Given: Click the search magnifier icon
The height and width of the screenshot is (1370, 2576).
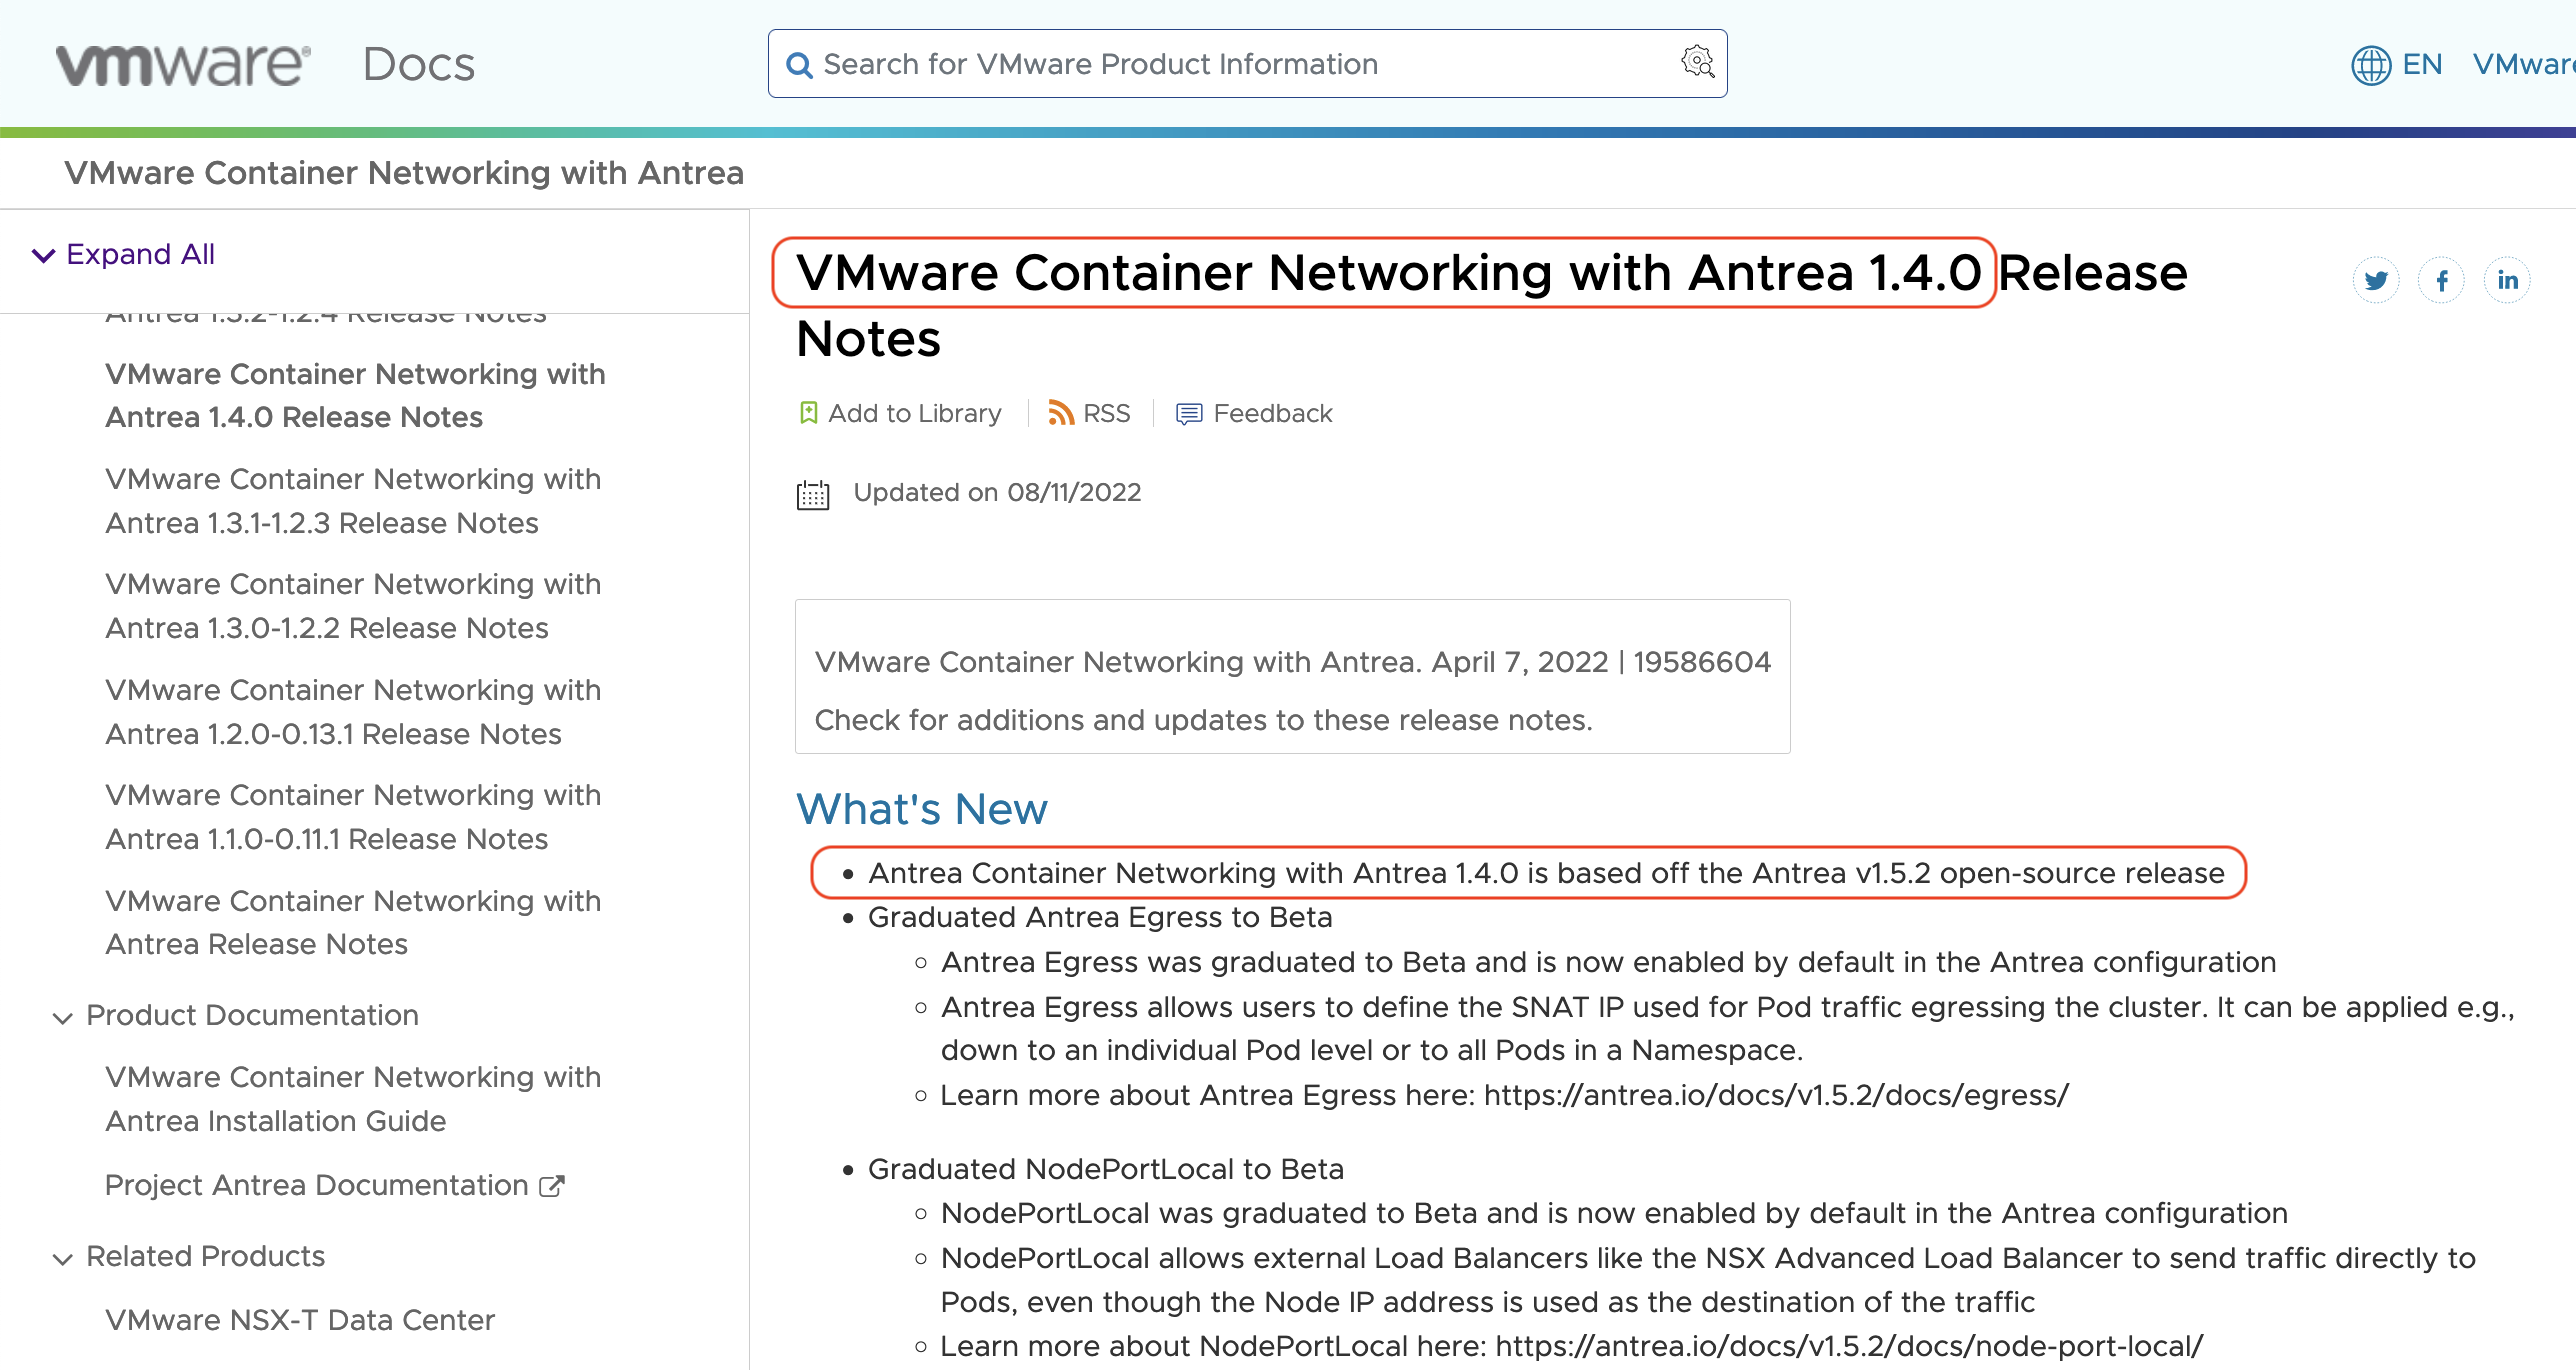Looking at the screenshot, I should [x=799, y=65].
